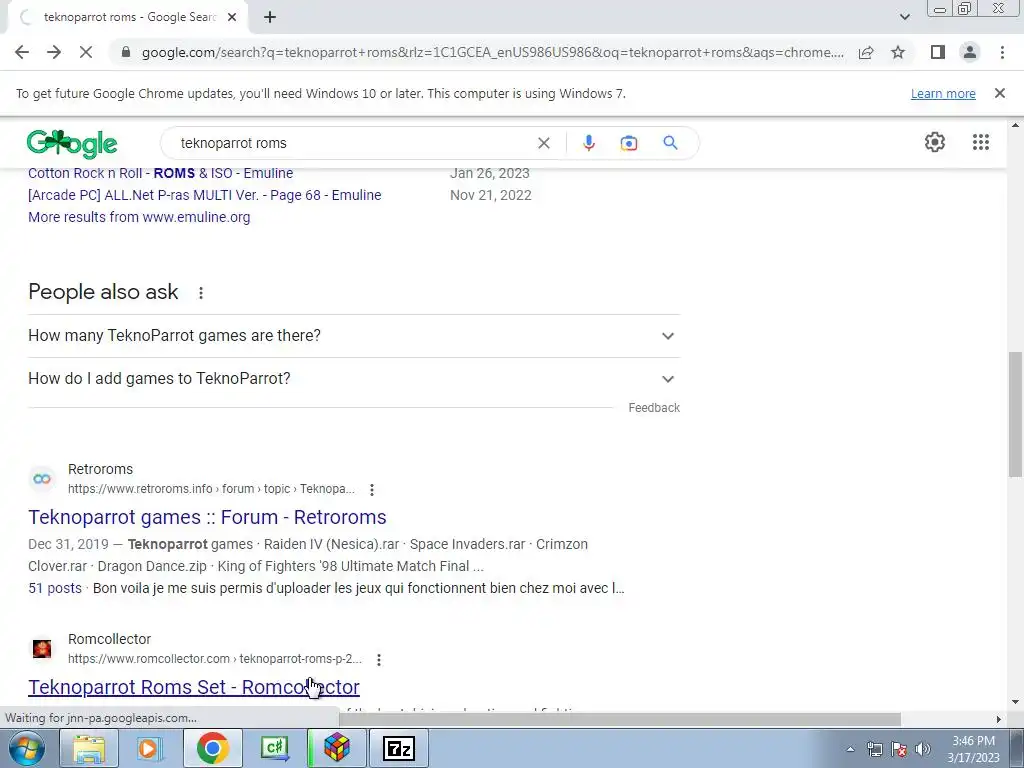
Task: Select the Retrorooms site favicon
Action: click(42, 479)
